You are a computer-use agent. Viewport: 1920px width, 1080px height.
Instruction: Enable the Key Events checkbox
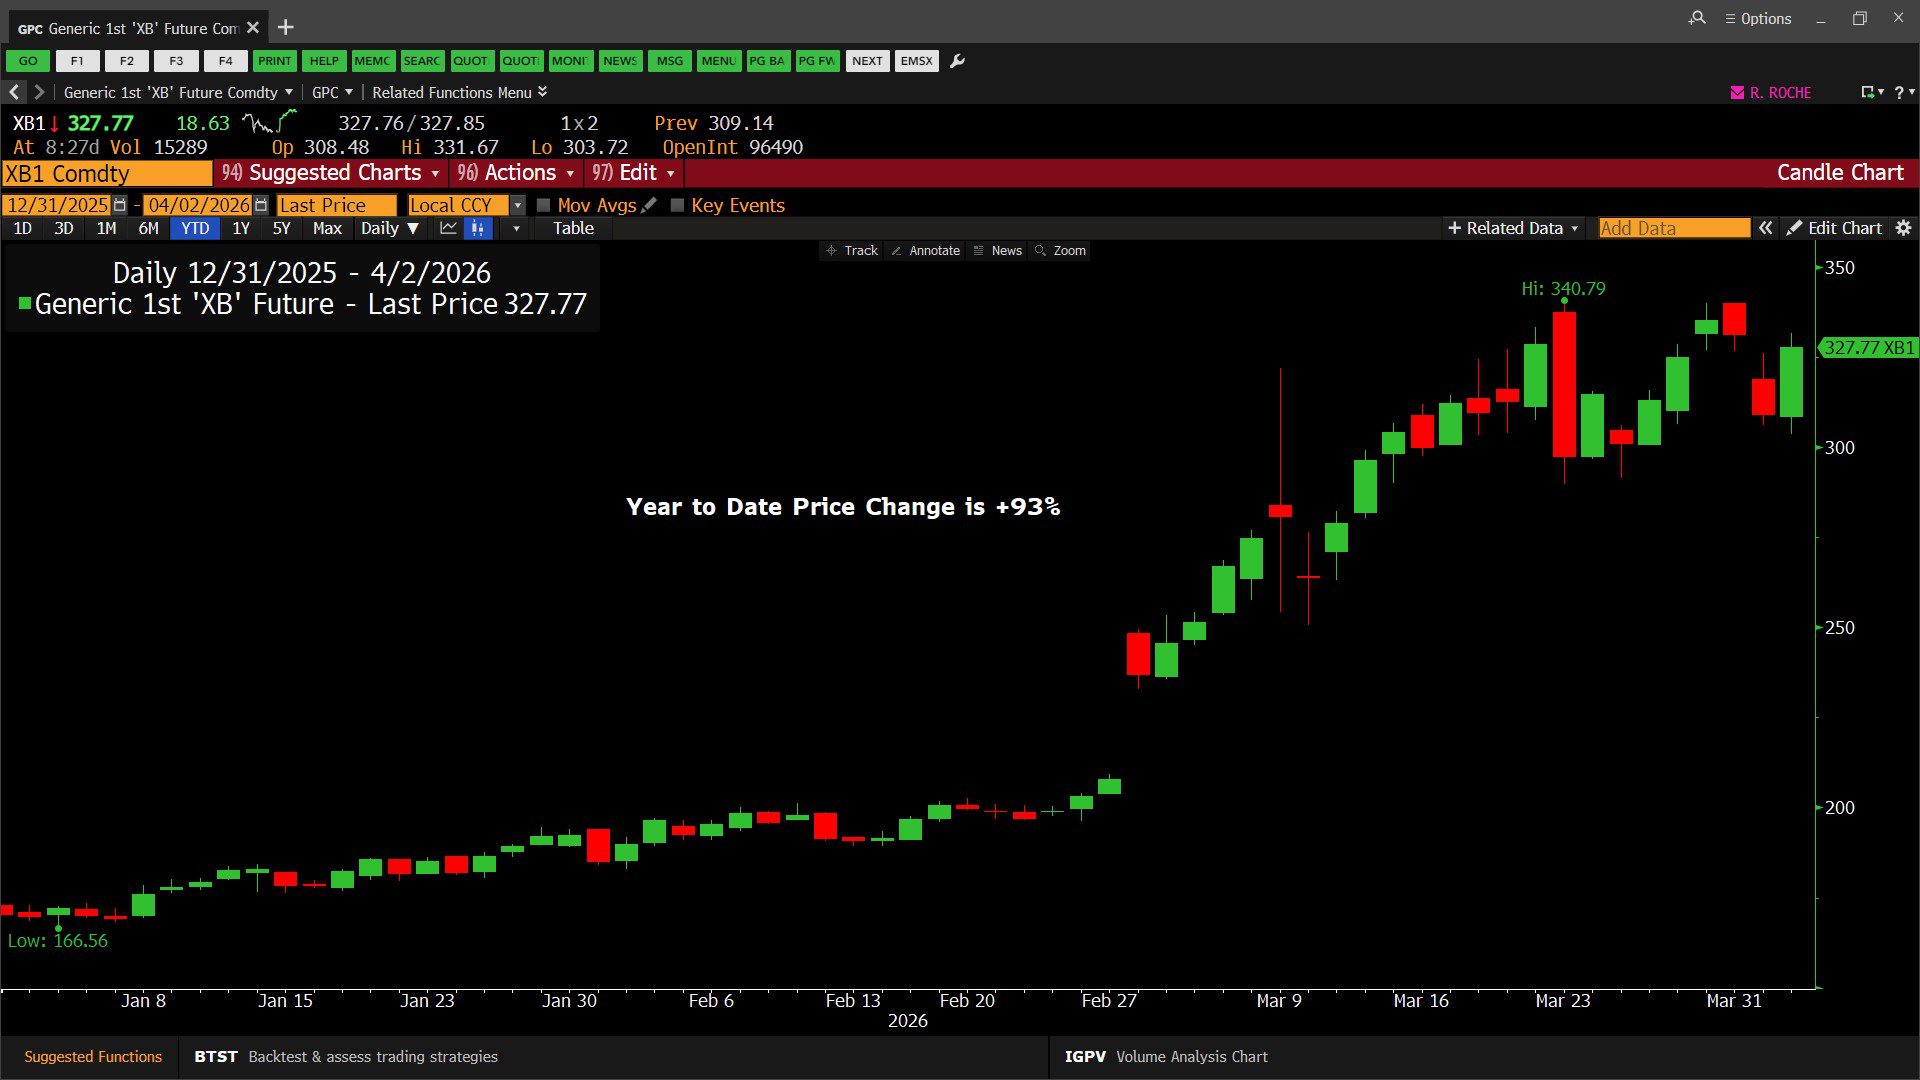pyautogui.click(x=677, y=205)
